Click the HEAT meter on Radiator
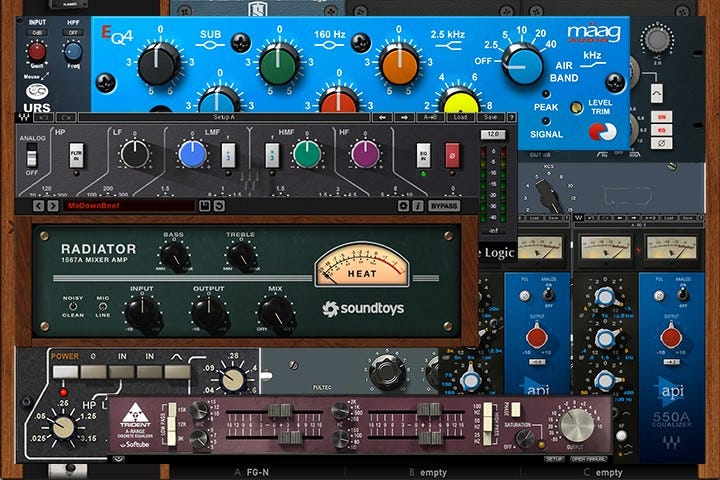The image size is (720, 480). click(x=361, y=265)
